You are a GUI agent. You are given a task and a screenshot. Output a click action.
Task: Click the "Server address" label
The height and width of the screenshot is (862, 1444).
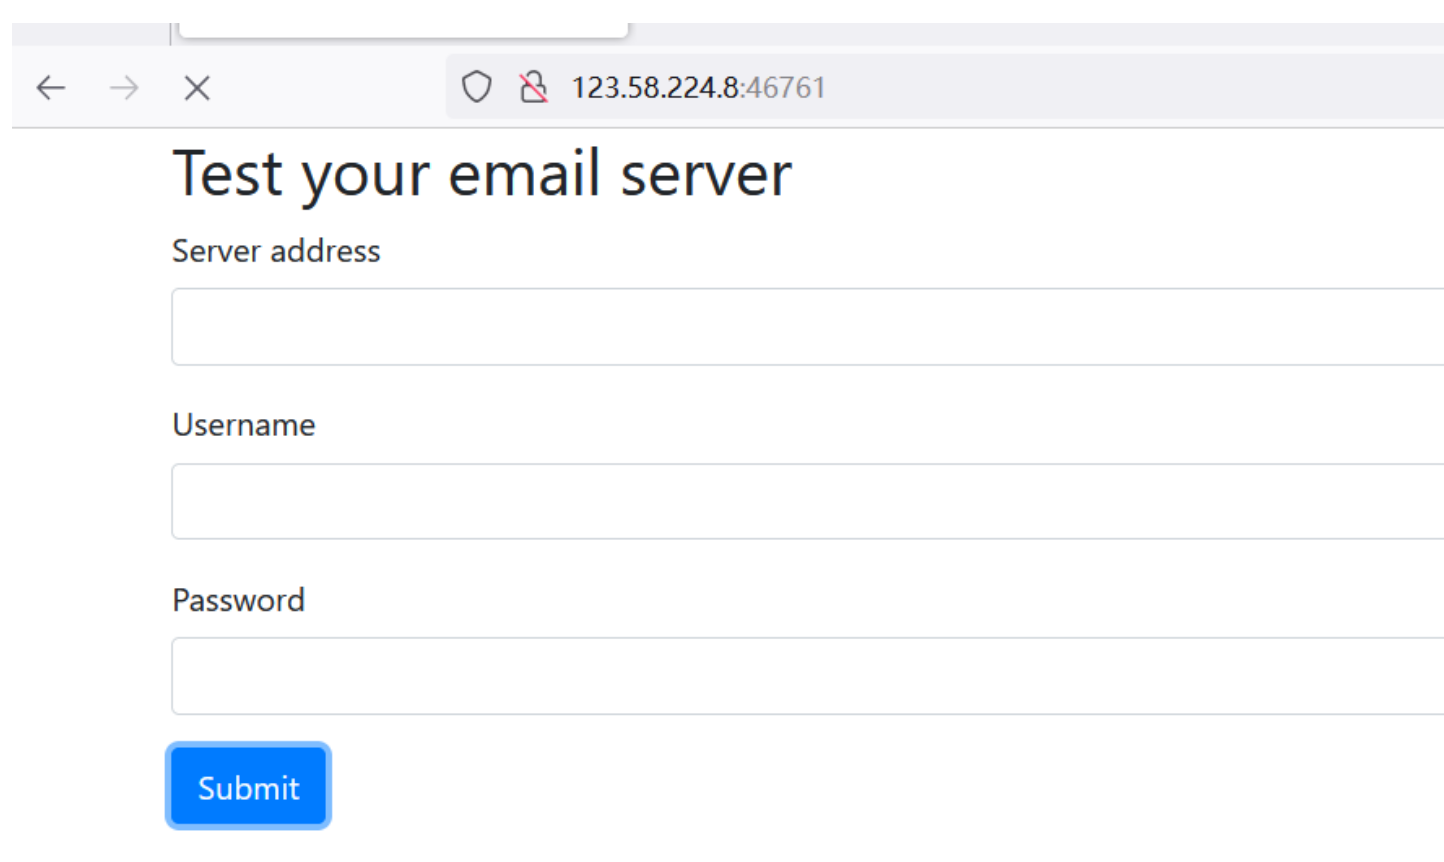coord(276,251)
